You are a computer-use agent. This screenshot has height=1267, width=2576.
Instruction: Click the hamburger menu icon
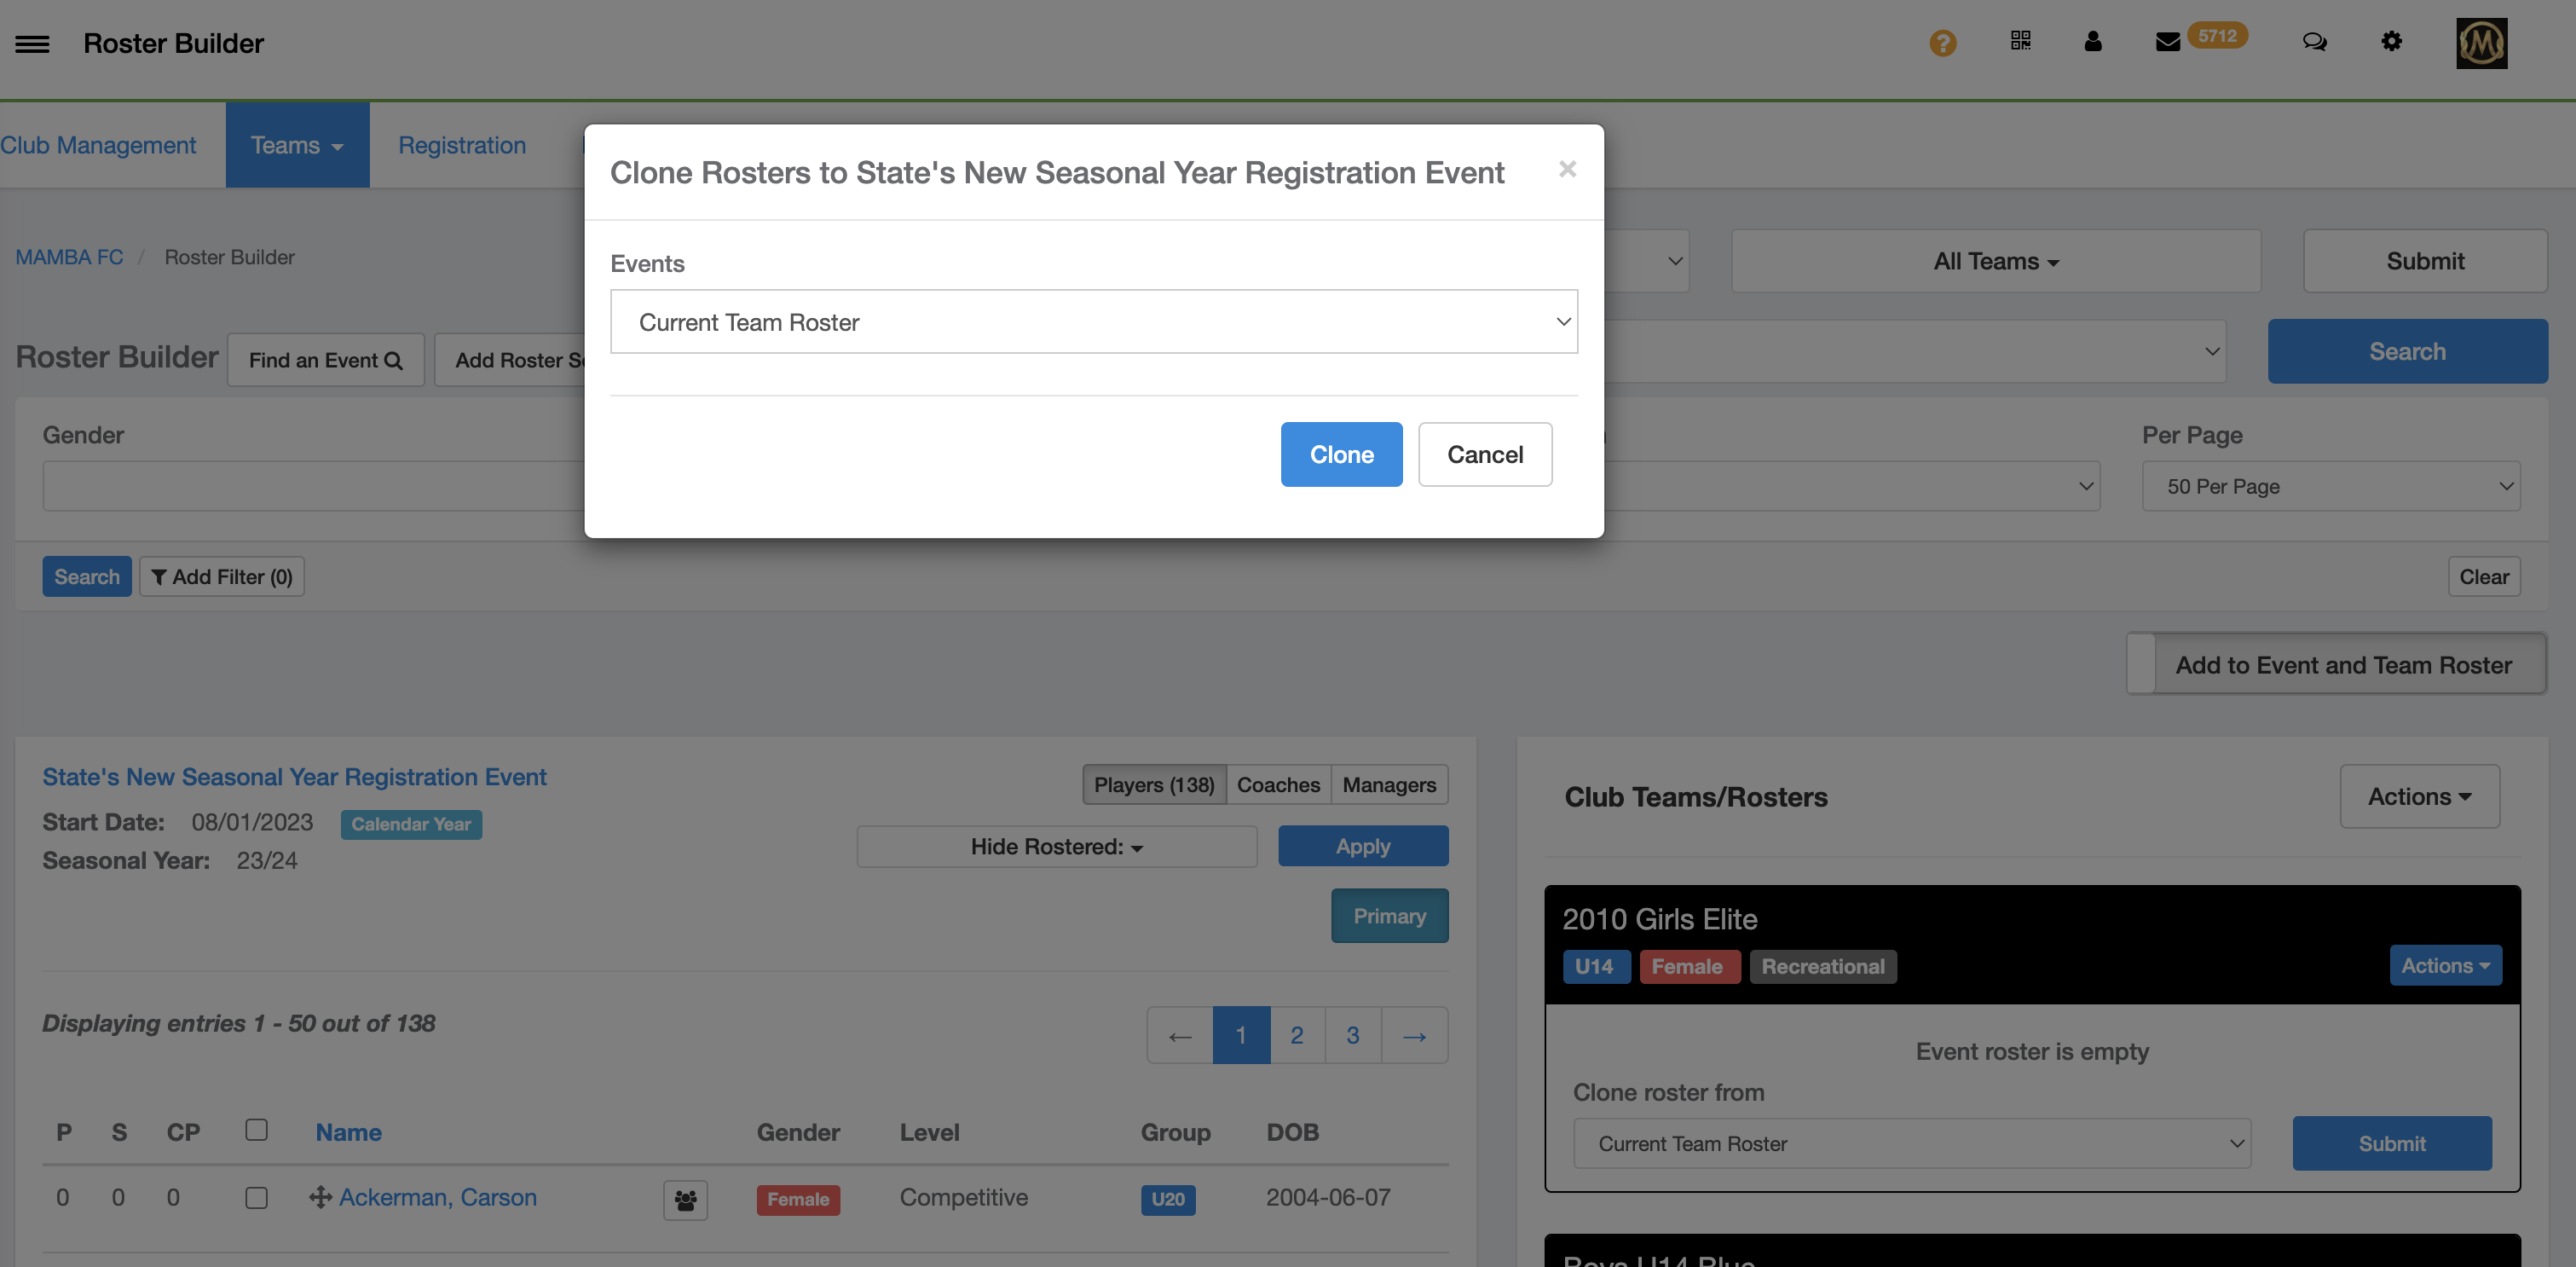click(x=30, y=43)
